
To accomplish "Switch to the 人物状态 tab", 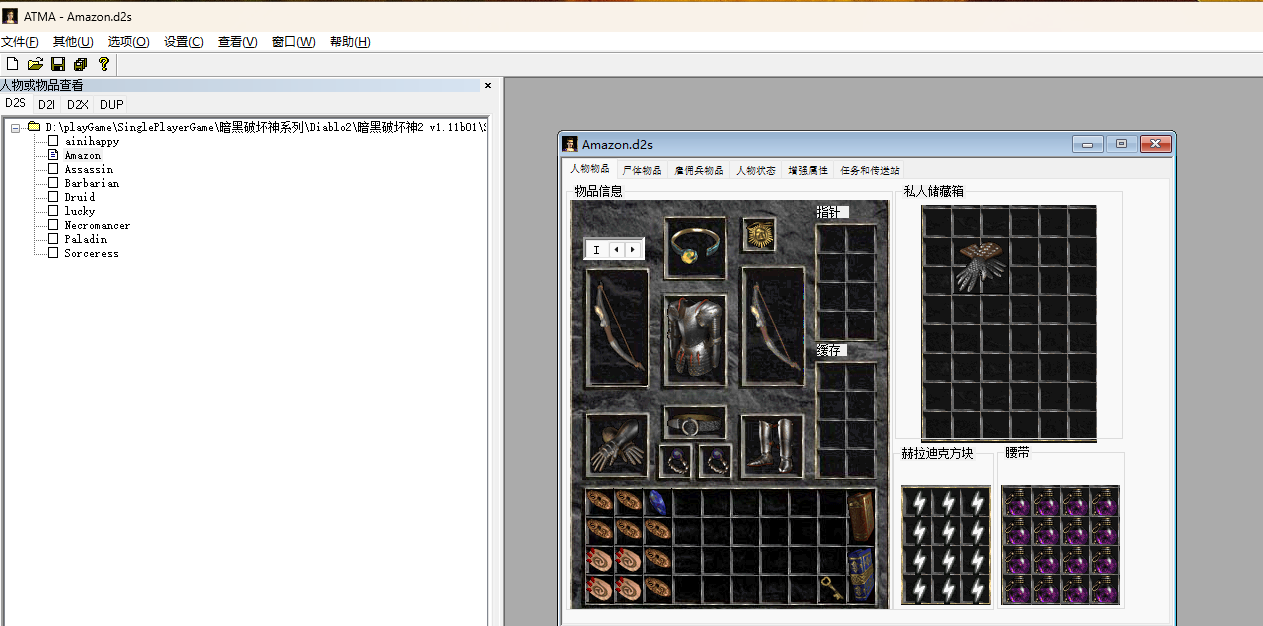I will tap(756, 170).
